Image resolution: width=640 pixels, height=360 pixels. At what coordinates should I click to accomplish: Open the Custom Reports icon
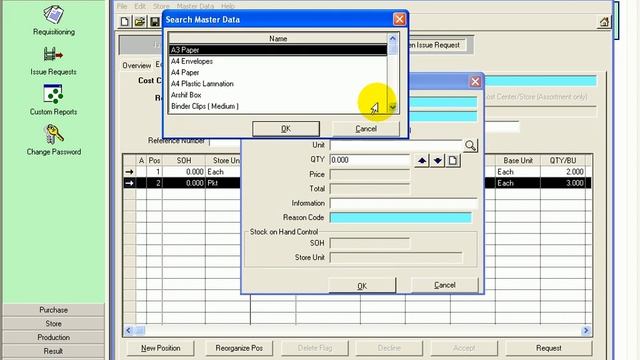coord(53,93)
